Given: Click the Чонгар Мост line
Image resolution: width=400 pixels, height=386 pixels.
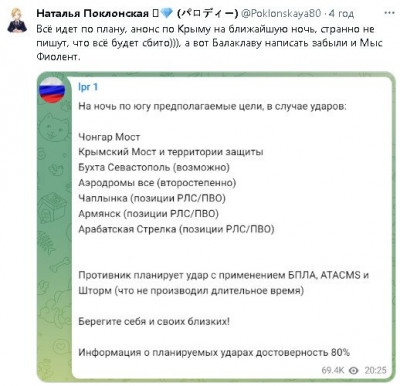Looking at the screenshot, I should tap(109, 137).
